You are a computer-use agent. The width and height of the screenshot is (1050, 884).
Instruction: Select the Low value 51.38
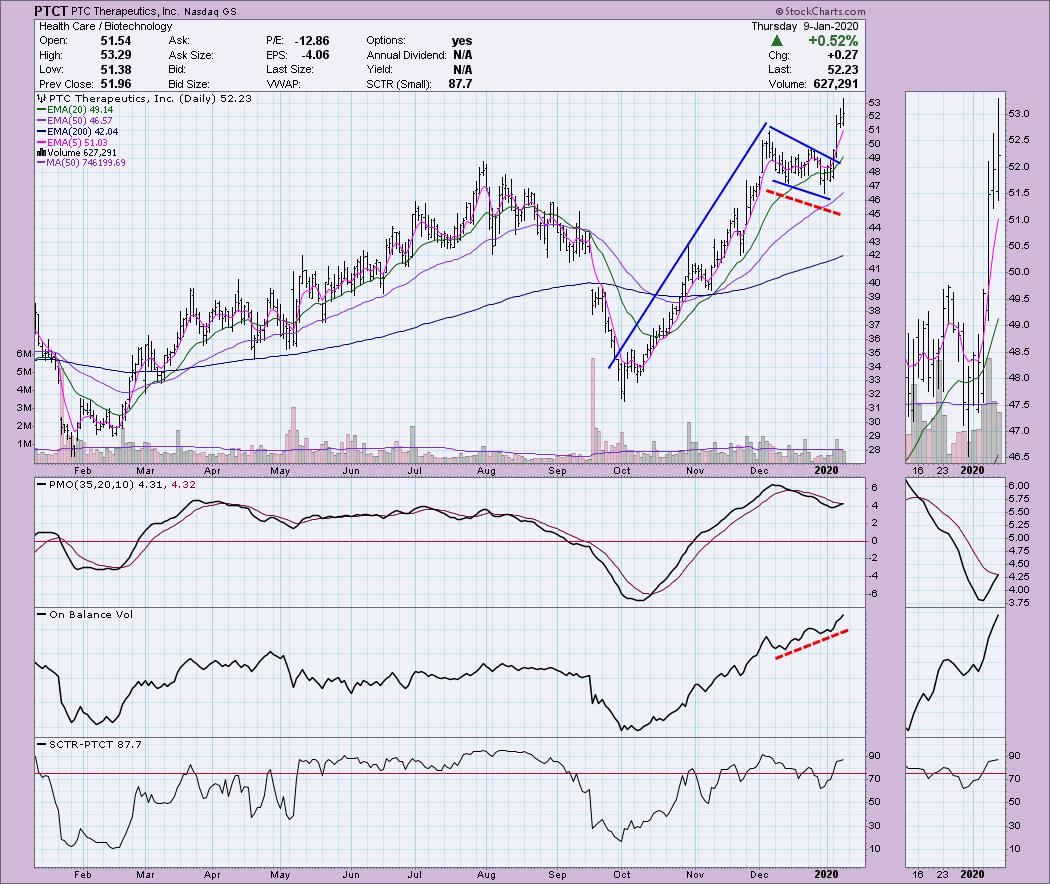pos(115,70)
